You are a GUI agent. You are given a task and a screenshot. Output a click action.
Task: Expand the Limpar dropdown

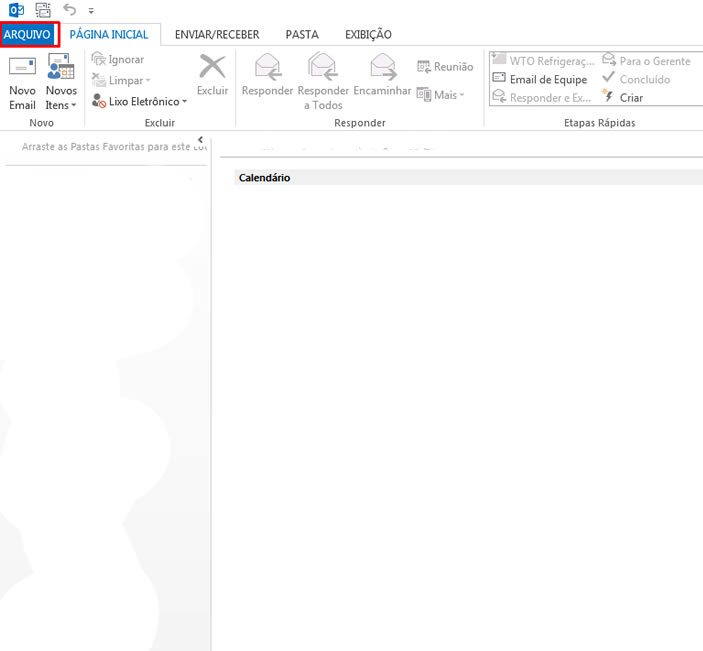[121, 80]
